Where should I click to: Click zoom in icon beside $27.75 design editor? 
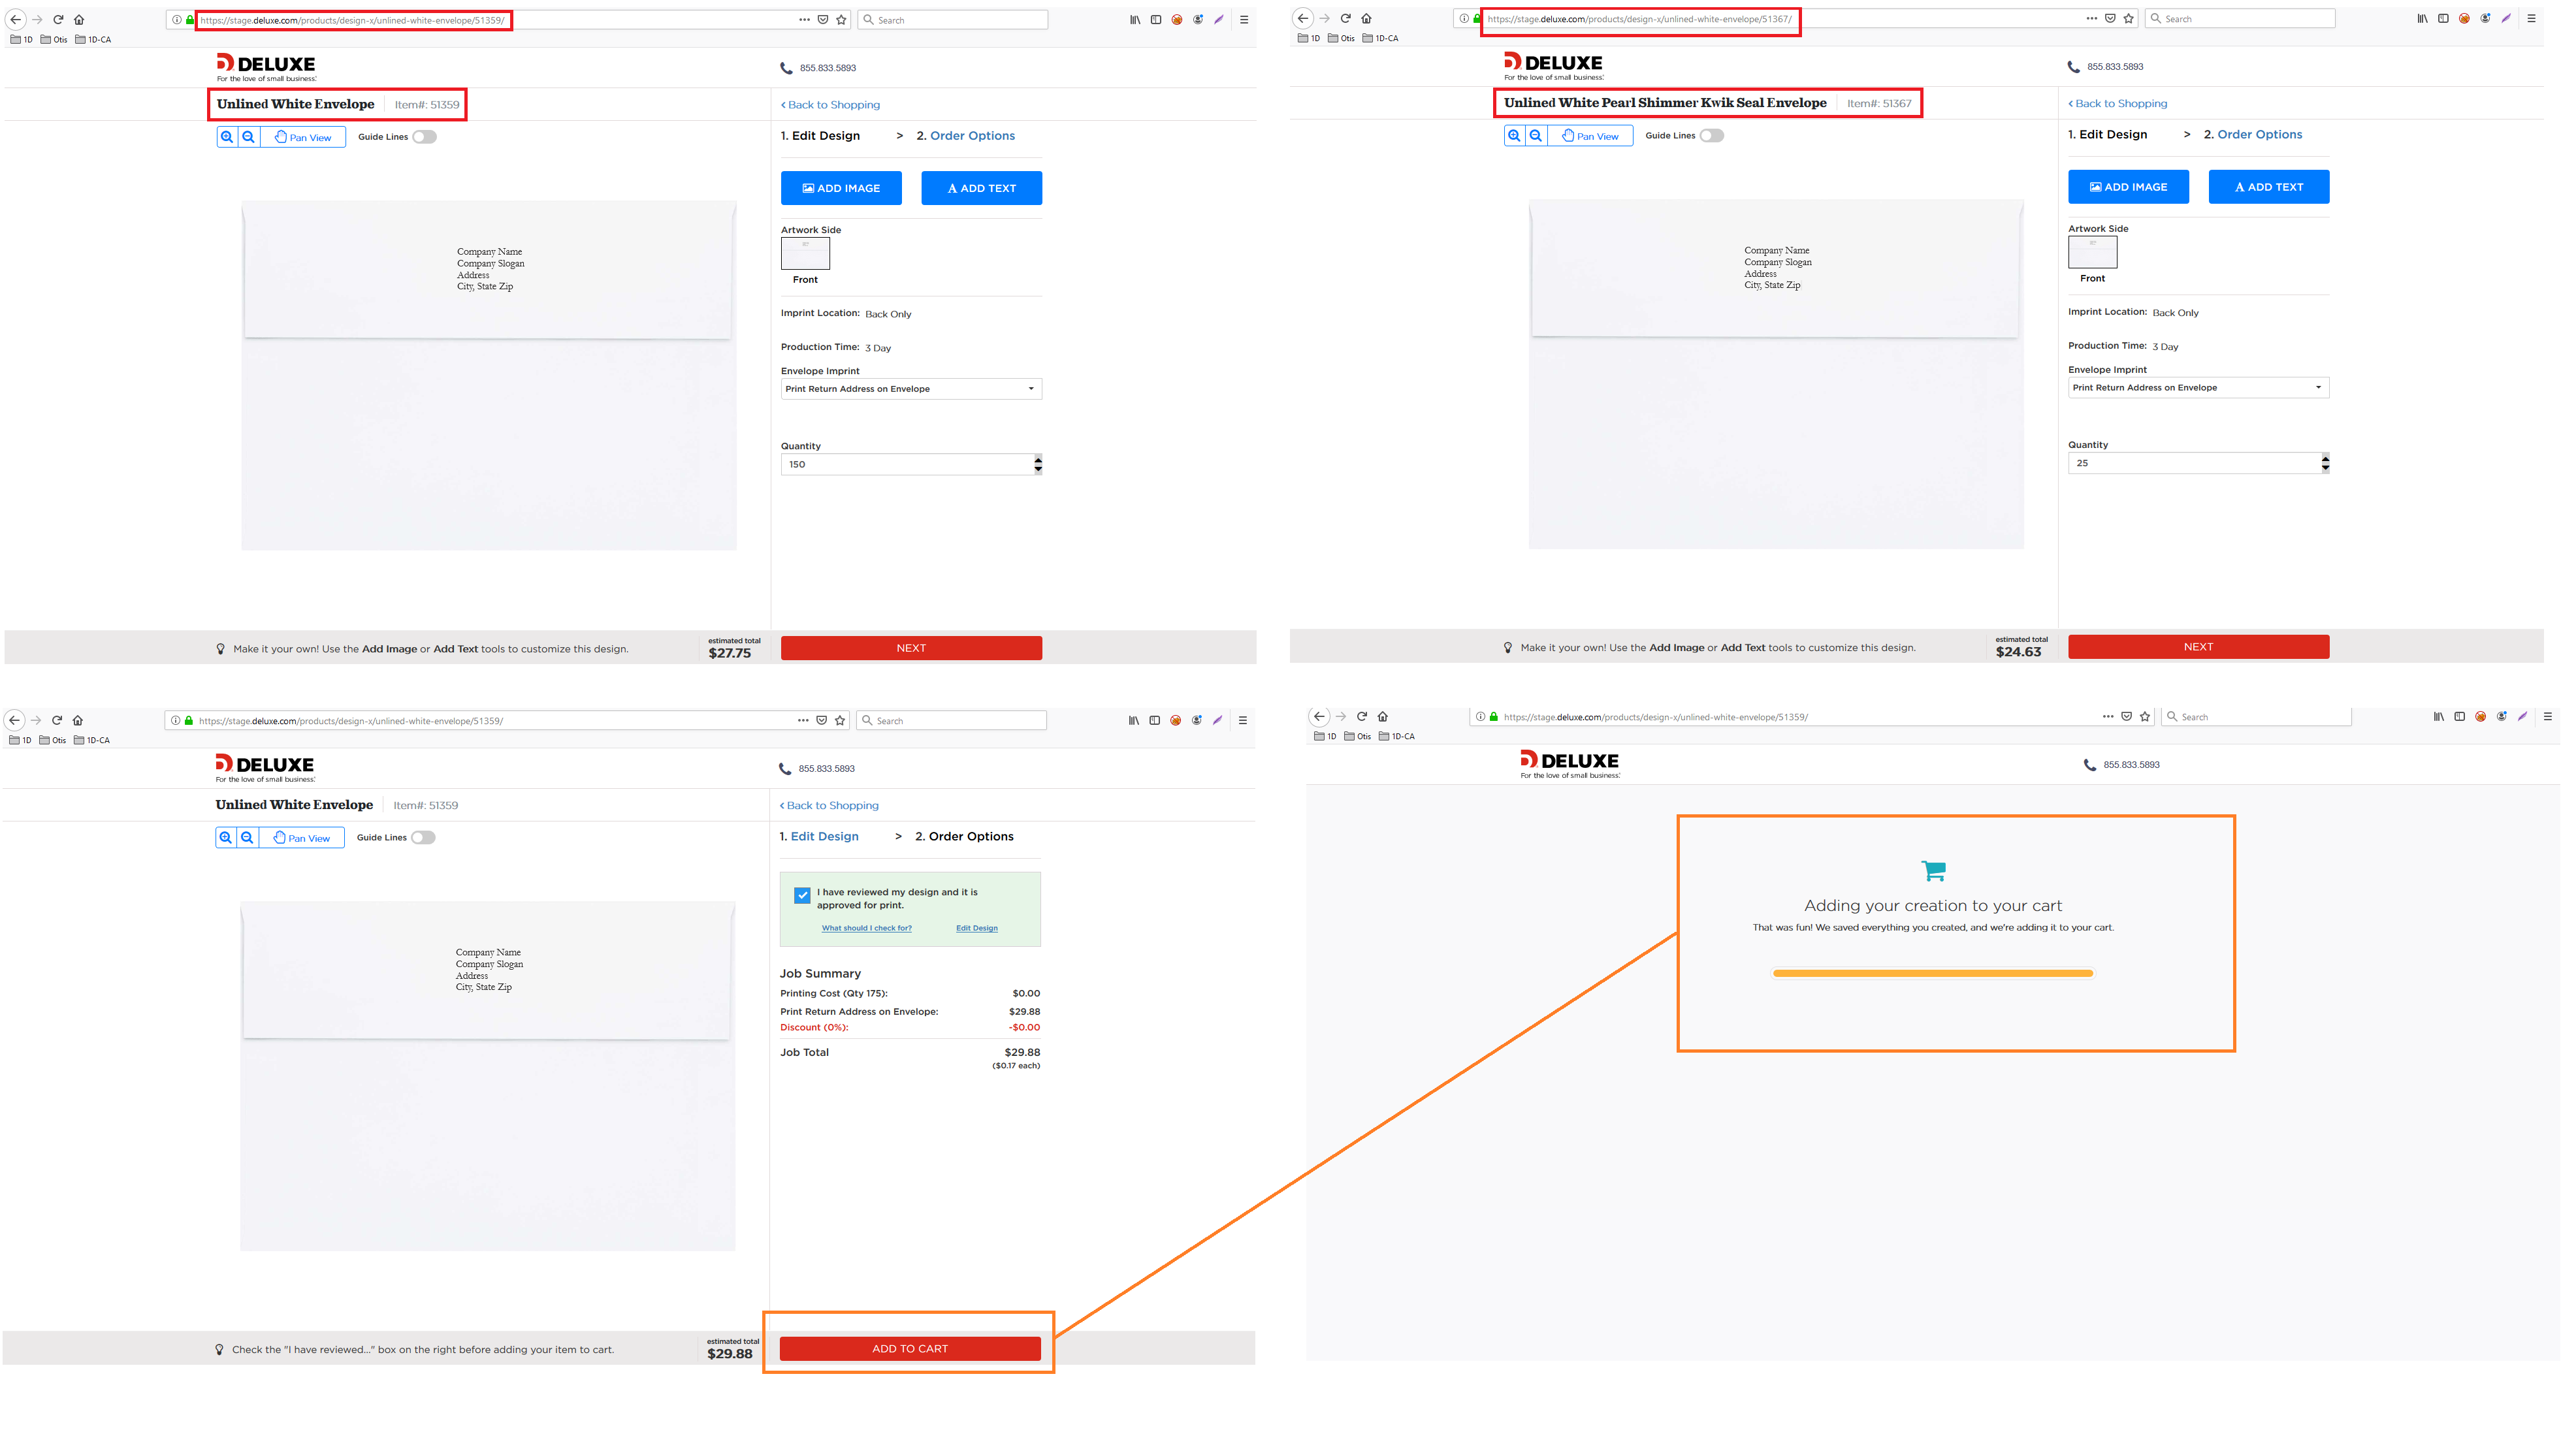coord(227,137)
